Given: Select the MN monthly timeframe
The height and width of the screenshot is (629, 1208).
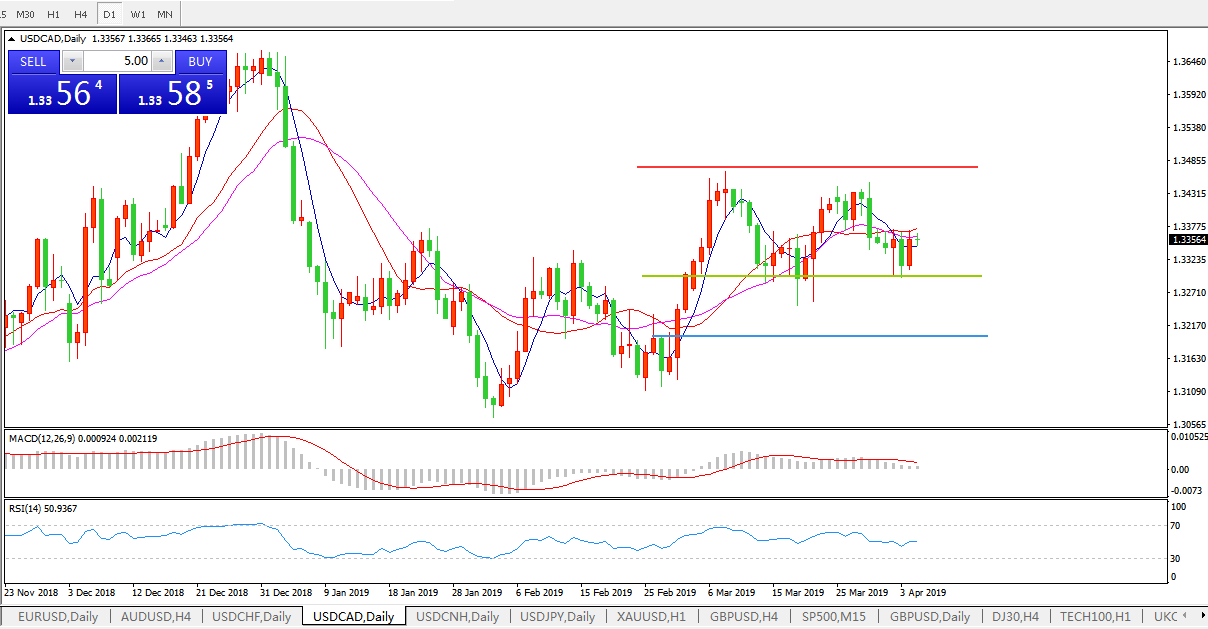Looking at the screenshot, I should tap(165, 14).
